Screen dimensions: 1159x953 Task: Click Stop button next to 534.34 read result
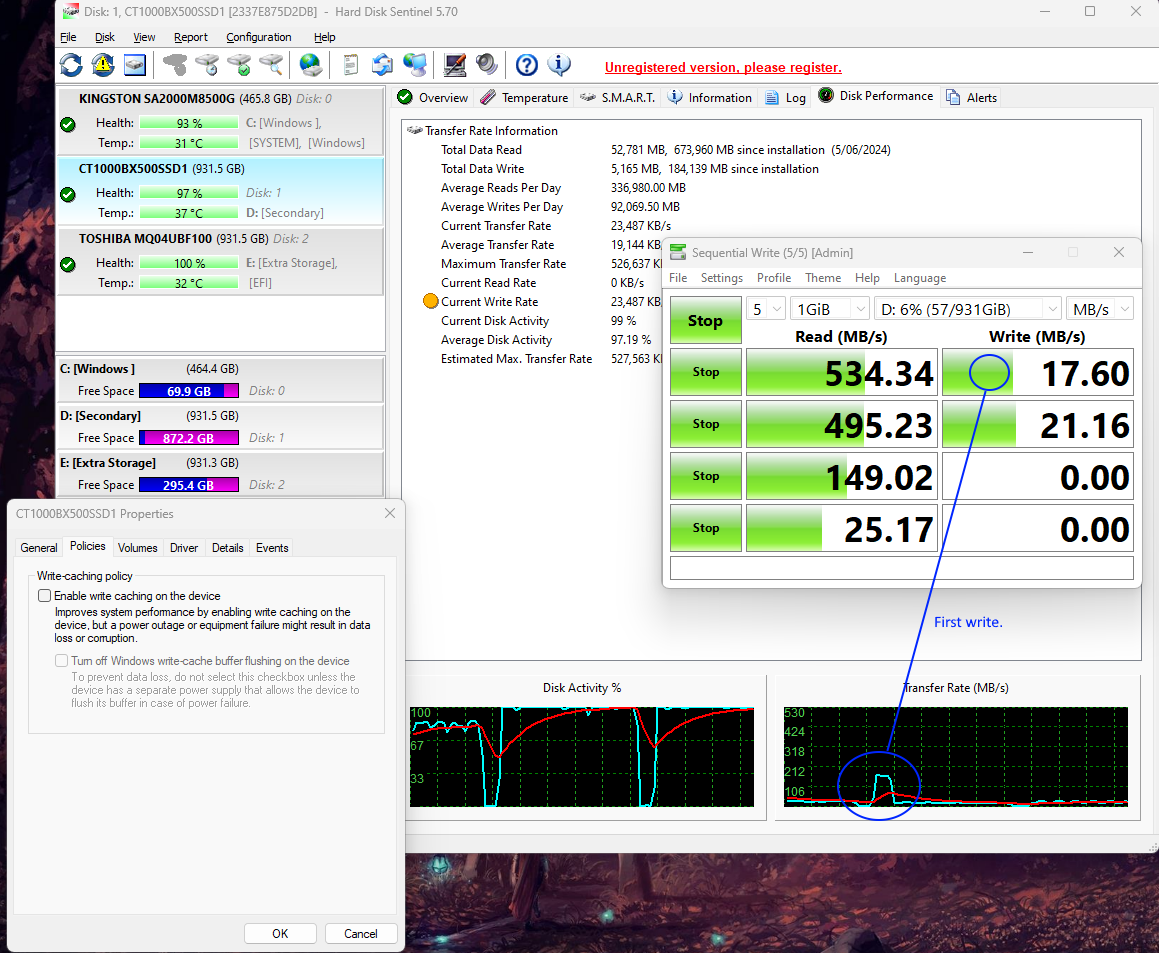tap(705, 372)
